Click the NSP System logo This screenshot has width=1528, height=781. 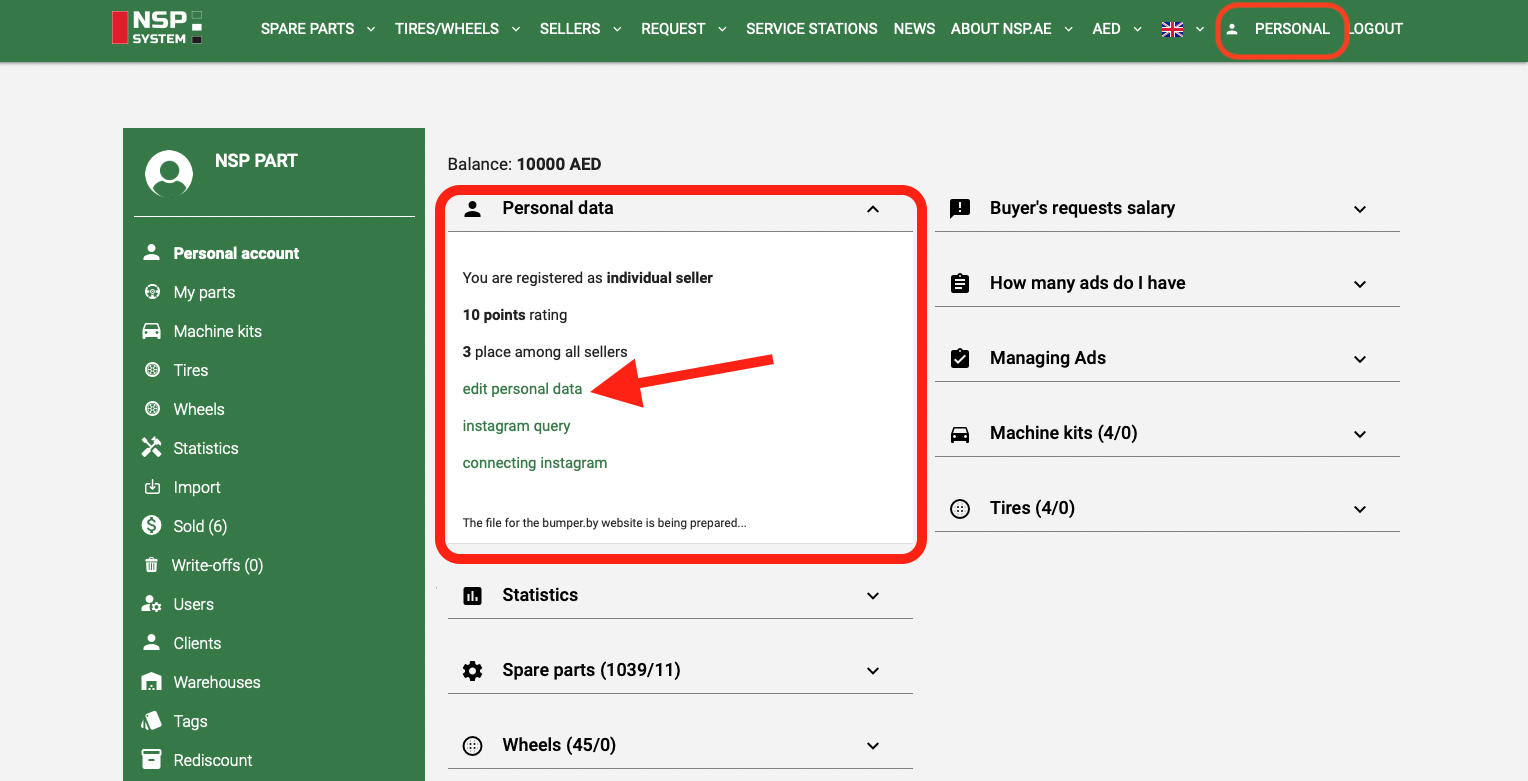157,28
